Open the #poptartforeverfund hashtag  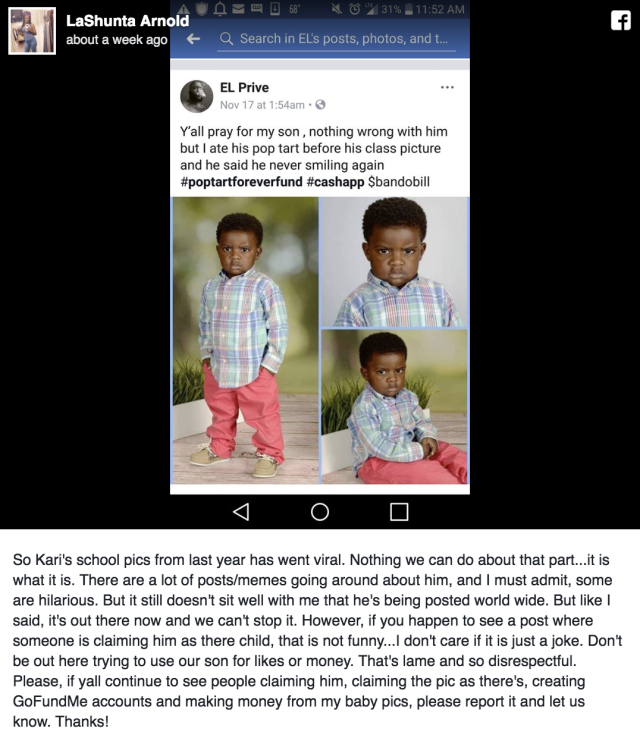[241, 182]
